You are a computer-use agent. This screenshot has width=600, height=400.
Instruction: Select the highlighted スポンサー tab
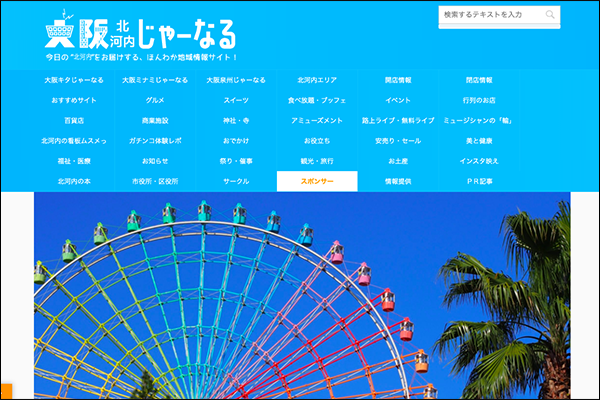pyautogui.click(x=317, y=182)
